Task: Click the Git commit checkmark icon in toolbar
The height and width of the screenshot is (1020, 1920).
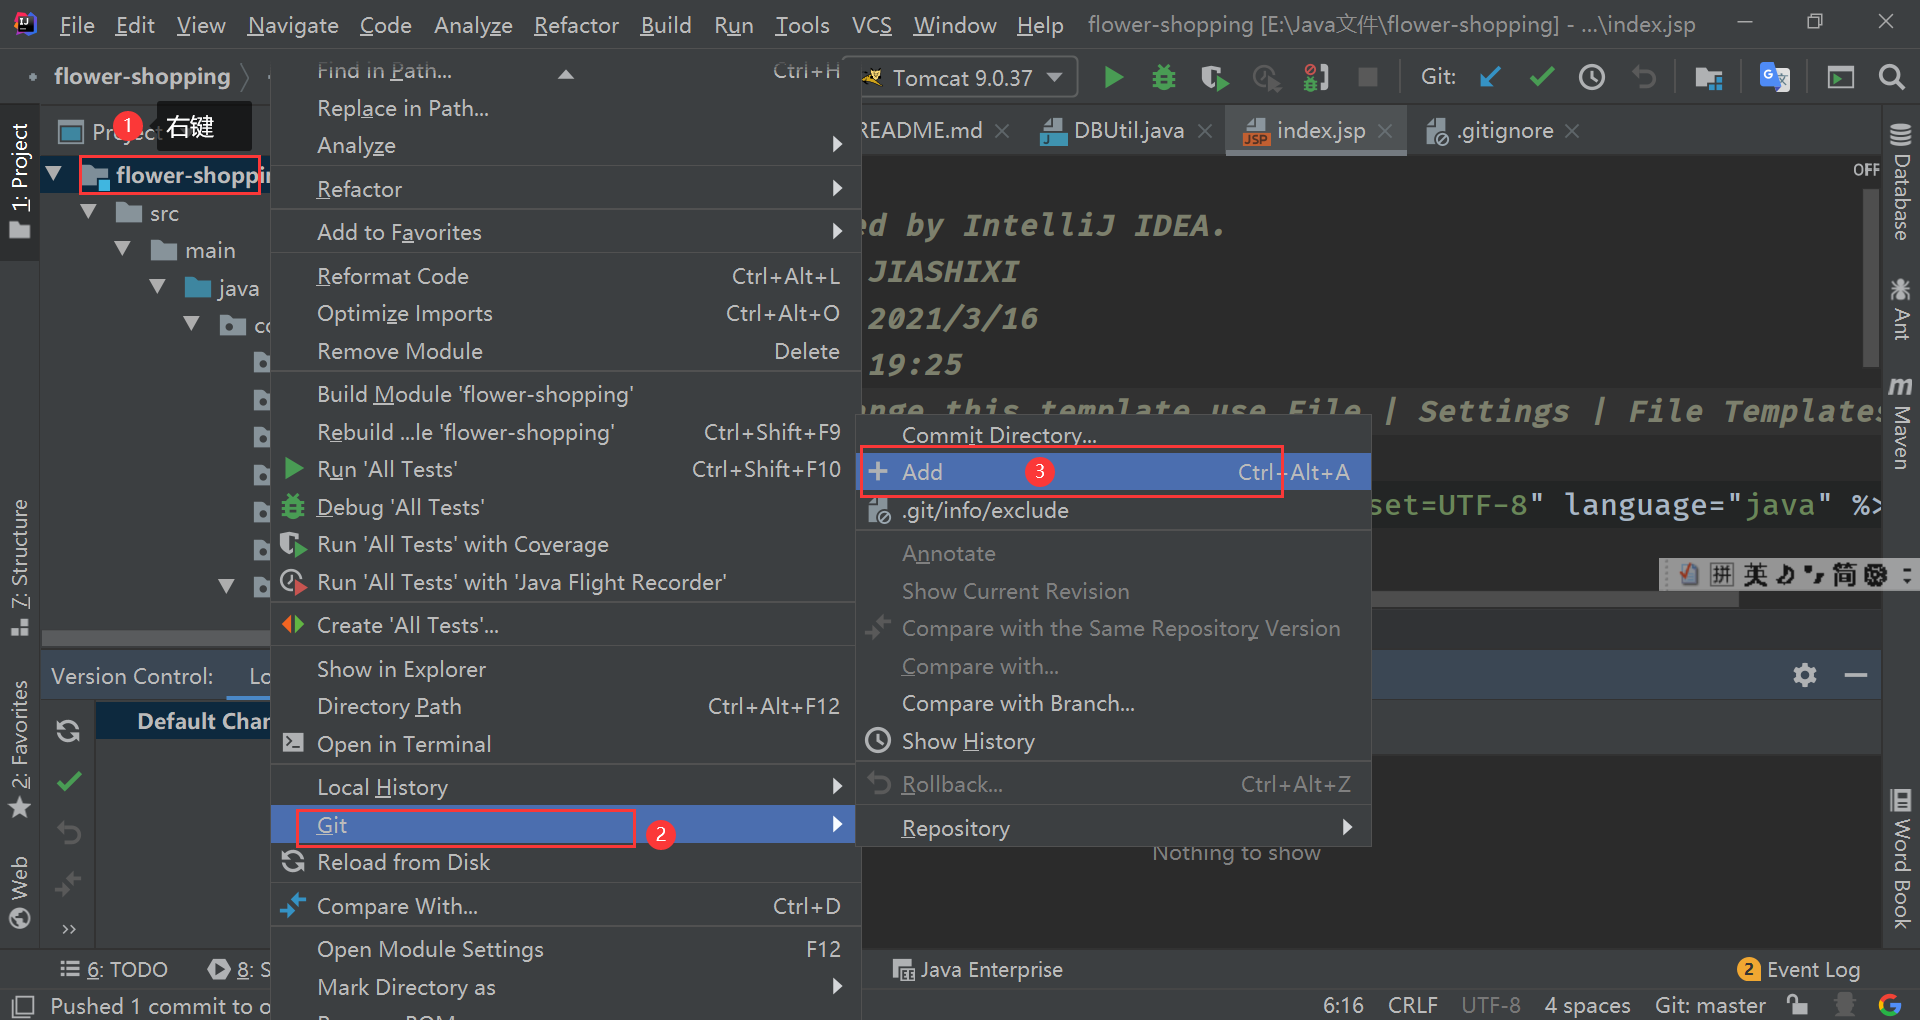Action: coord(1541,77)
